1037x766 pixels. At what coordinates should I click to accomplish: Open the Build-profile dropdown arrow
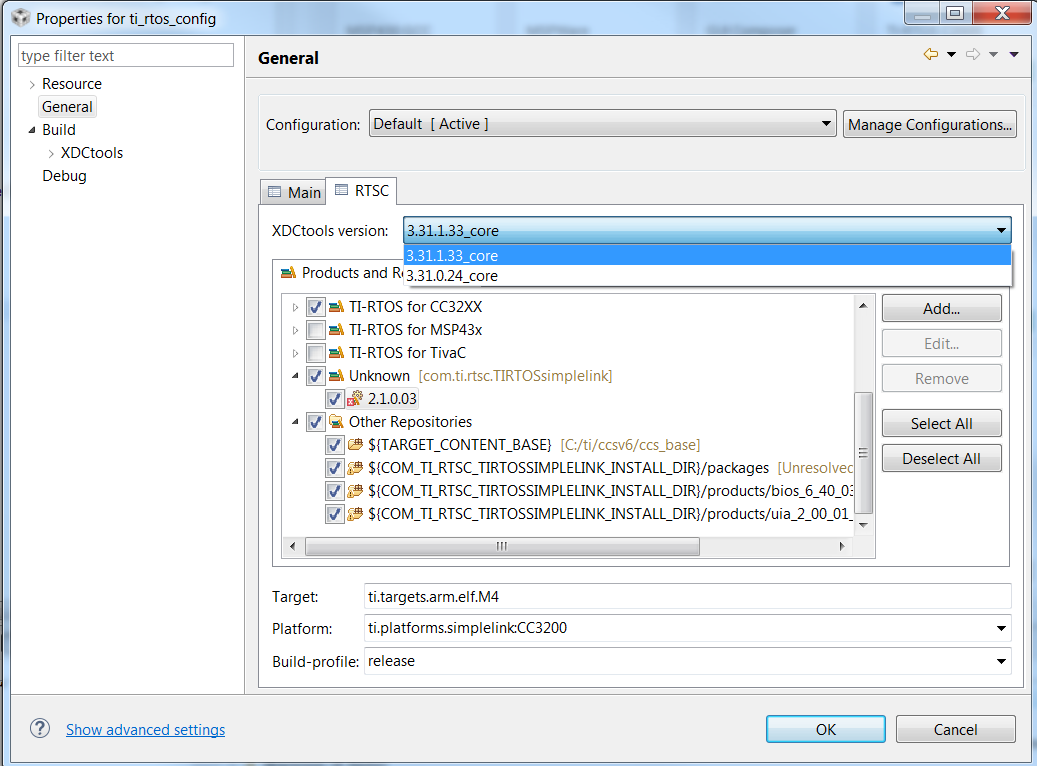(1001, 661)
